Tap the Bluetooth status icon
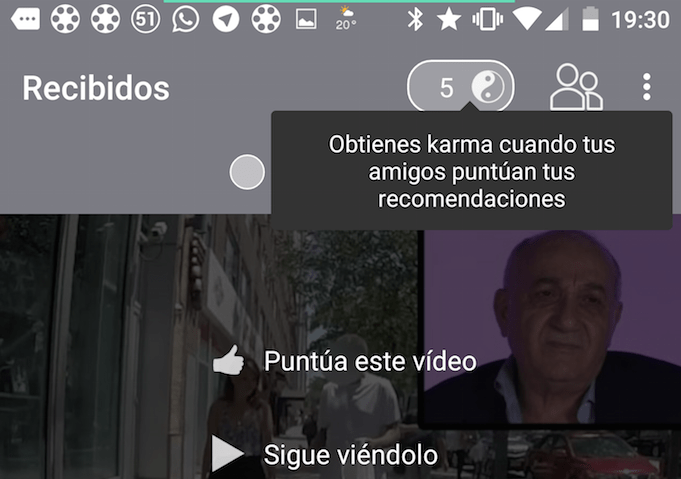Screen dimensions: 681x479 (x=415, y=20)
